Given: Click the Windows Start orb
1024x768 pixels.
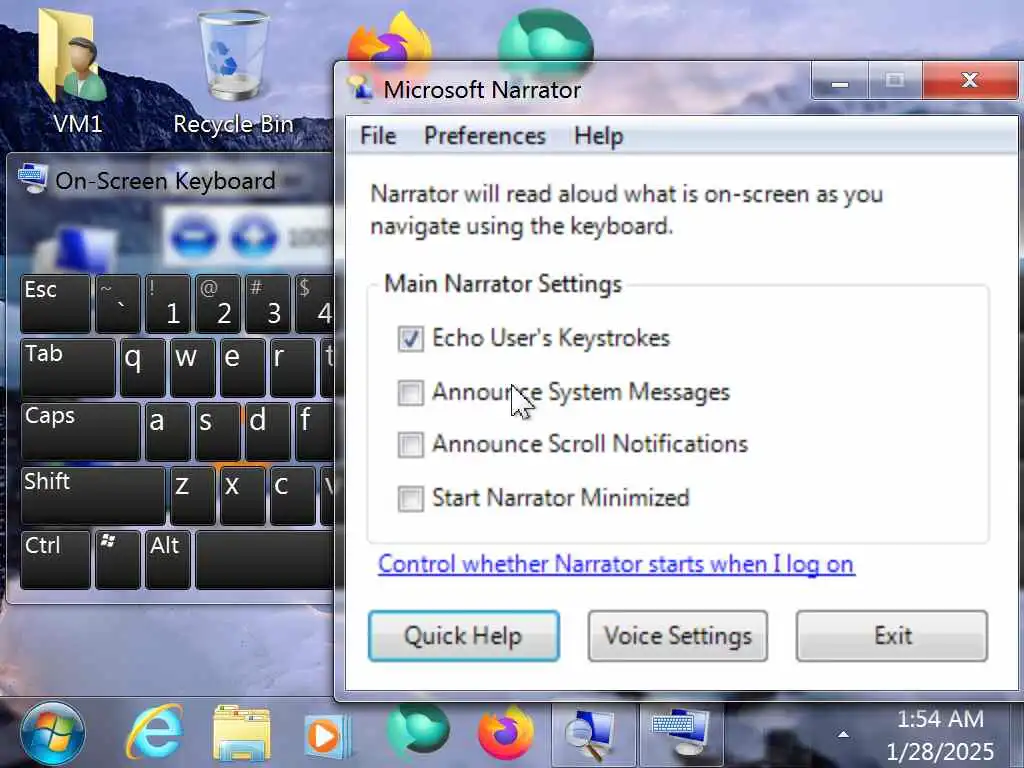Looking at the screenshot, I should (x=52, y=733).
